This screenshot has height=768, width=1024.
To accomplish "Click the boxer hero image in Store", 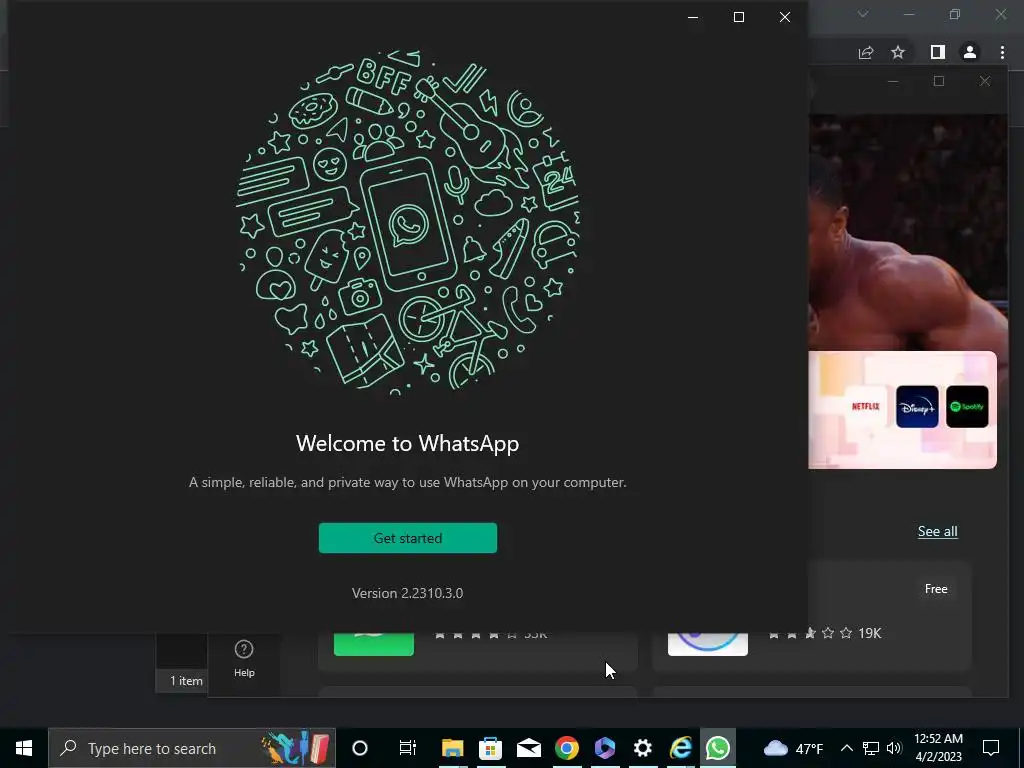I will tap(908, 232).
